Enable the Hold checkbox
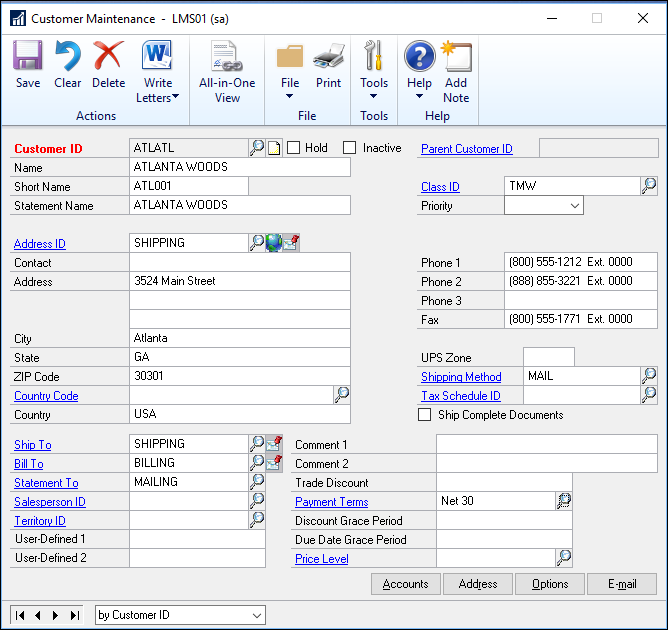 pos(294,148)
